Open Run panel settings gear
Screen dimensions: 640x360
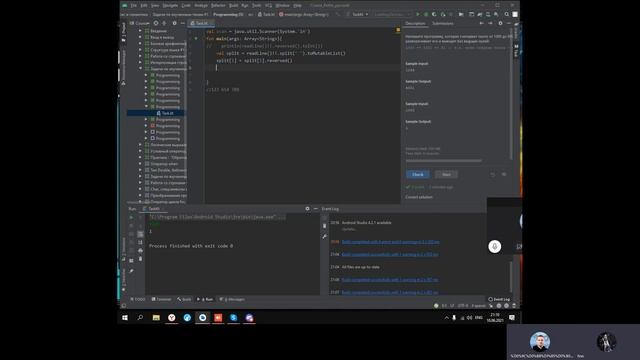[307, 209]
